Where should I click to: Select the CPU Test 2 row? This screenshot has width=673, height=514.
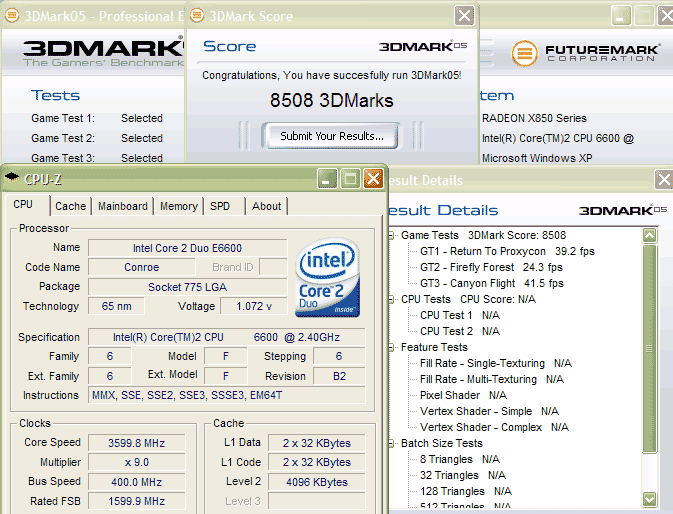pyautogui.click(x=460, y=331)
